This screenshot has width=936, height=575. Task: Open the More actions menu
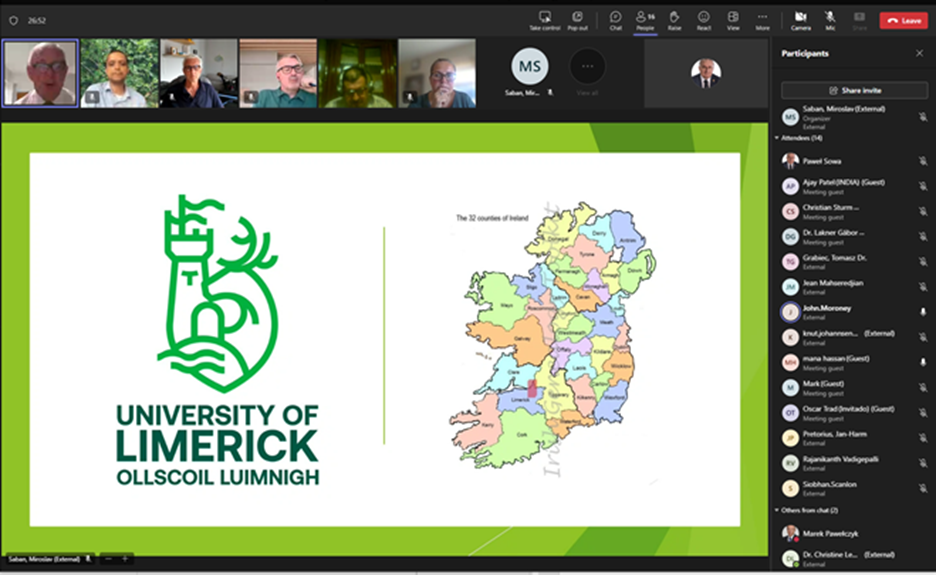(x=762, y=20)
